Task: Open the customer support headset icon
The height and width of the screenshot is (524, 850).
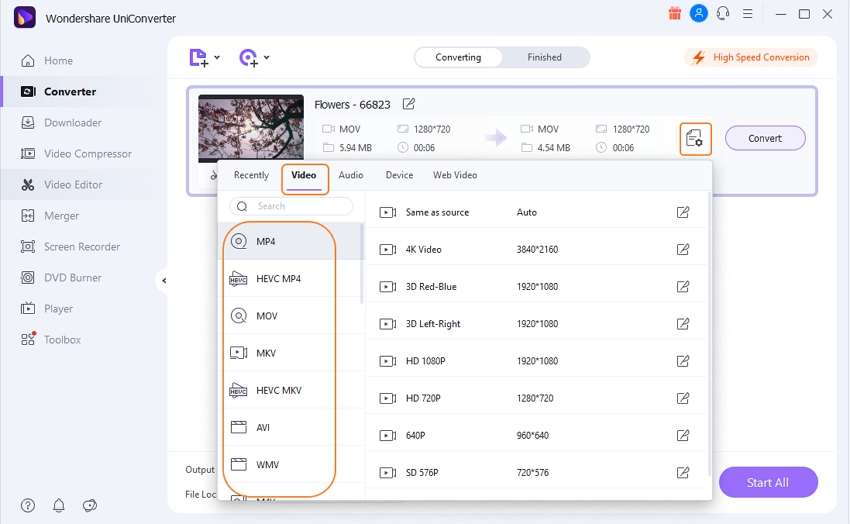Action: click(723, 14)
